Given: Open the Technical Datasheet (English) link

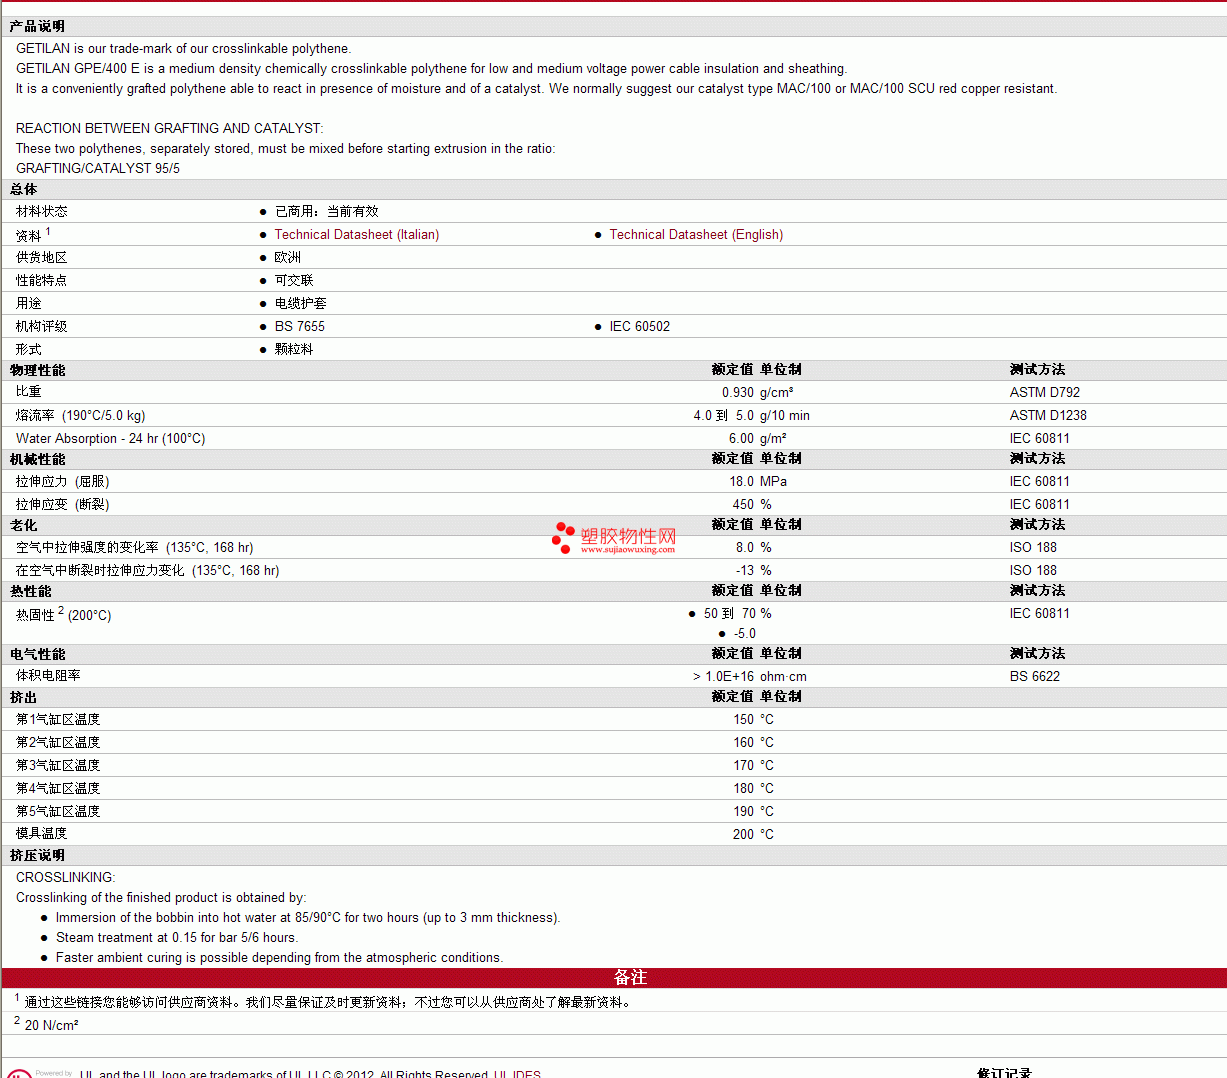Looking at the screenshot, I should [x=696, y=235].
